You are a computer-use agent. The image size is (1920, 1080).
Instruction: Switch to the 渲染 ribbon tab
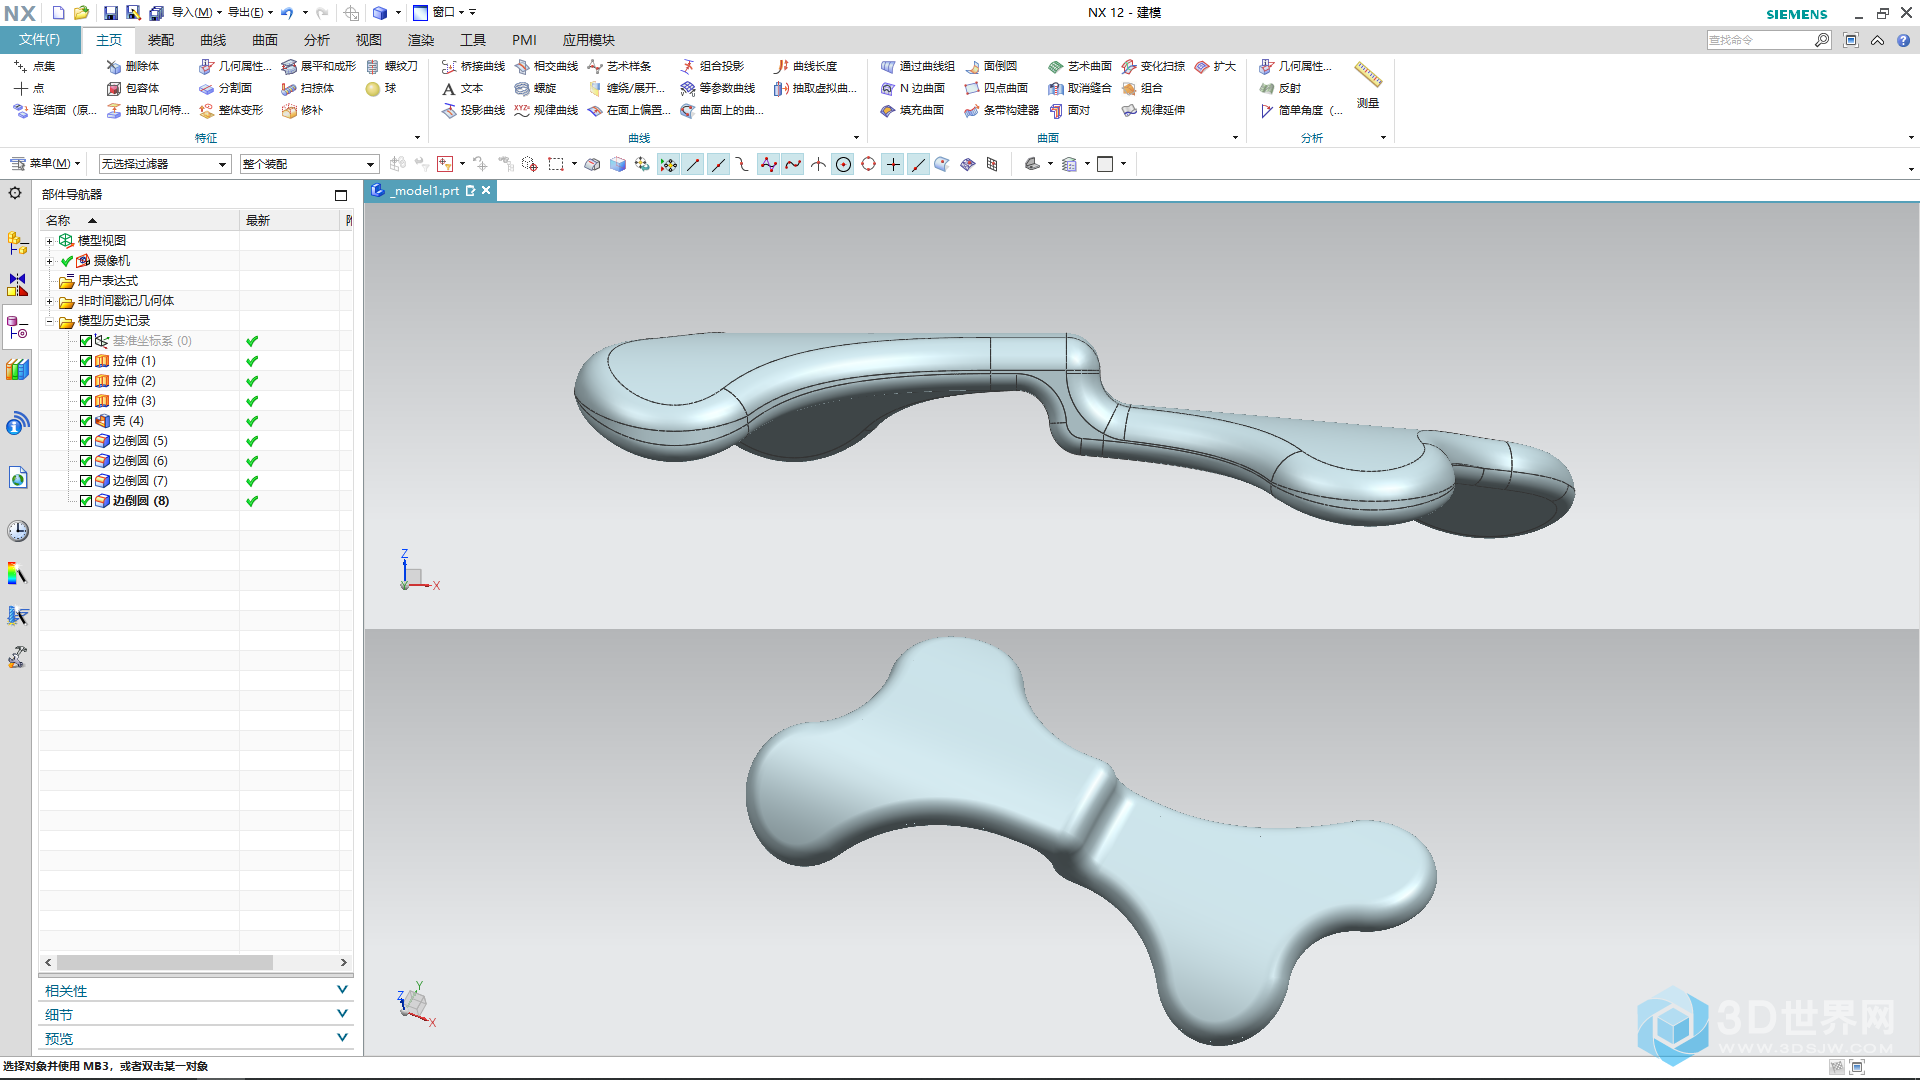pos(421,40)
